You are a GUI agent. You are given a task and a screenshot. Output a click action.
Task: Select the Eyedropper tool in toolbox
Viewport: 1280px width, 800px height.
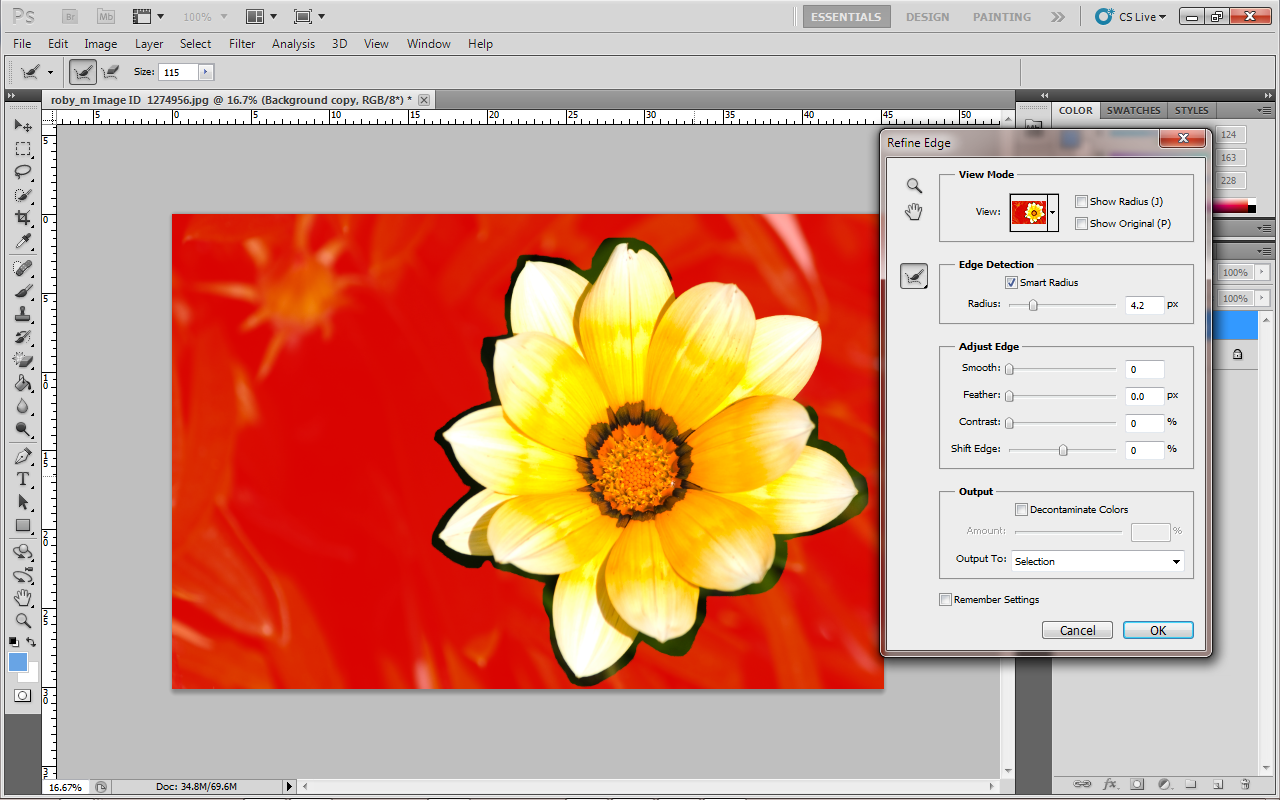coord(23,242)
